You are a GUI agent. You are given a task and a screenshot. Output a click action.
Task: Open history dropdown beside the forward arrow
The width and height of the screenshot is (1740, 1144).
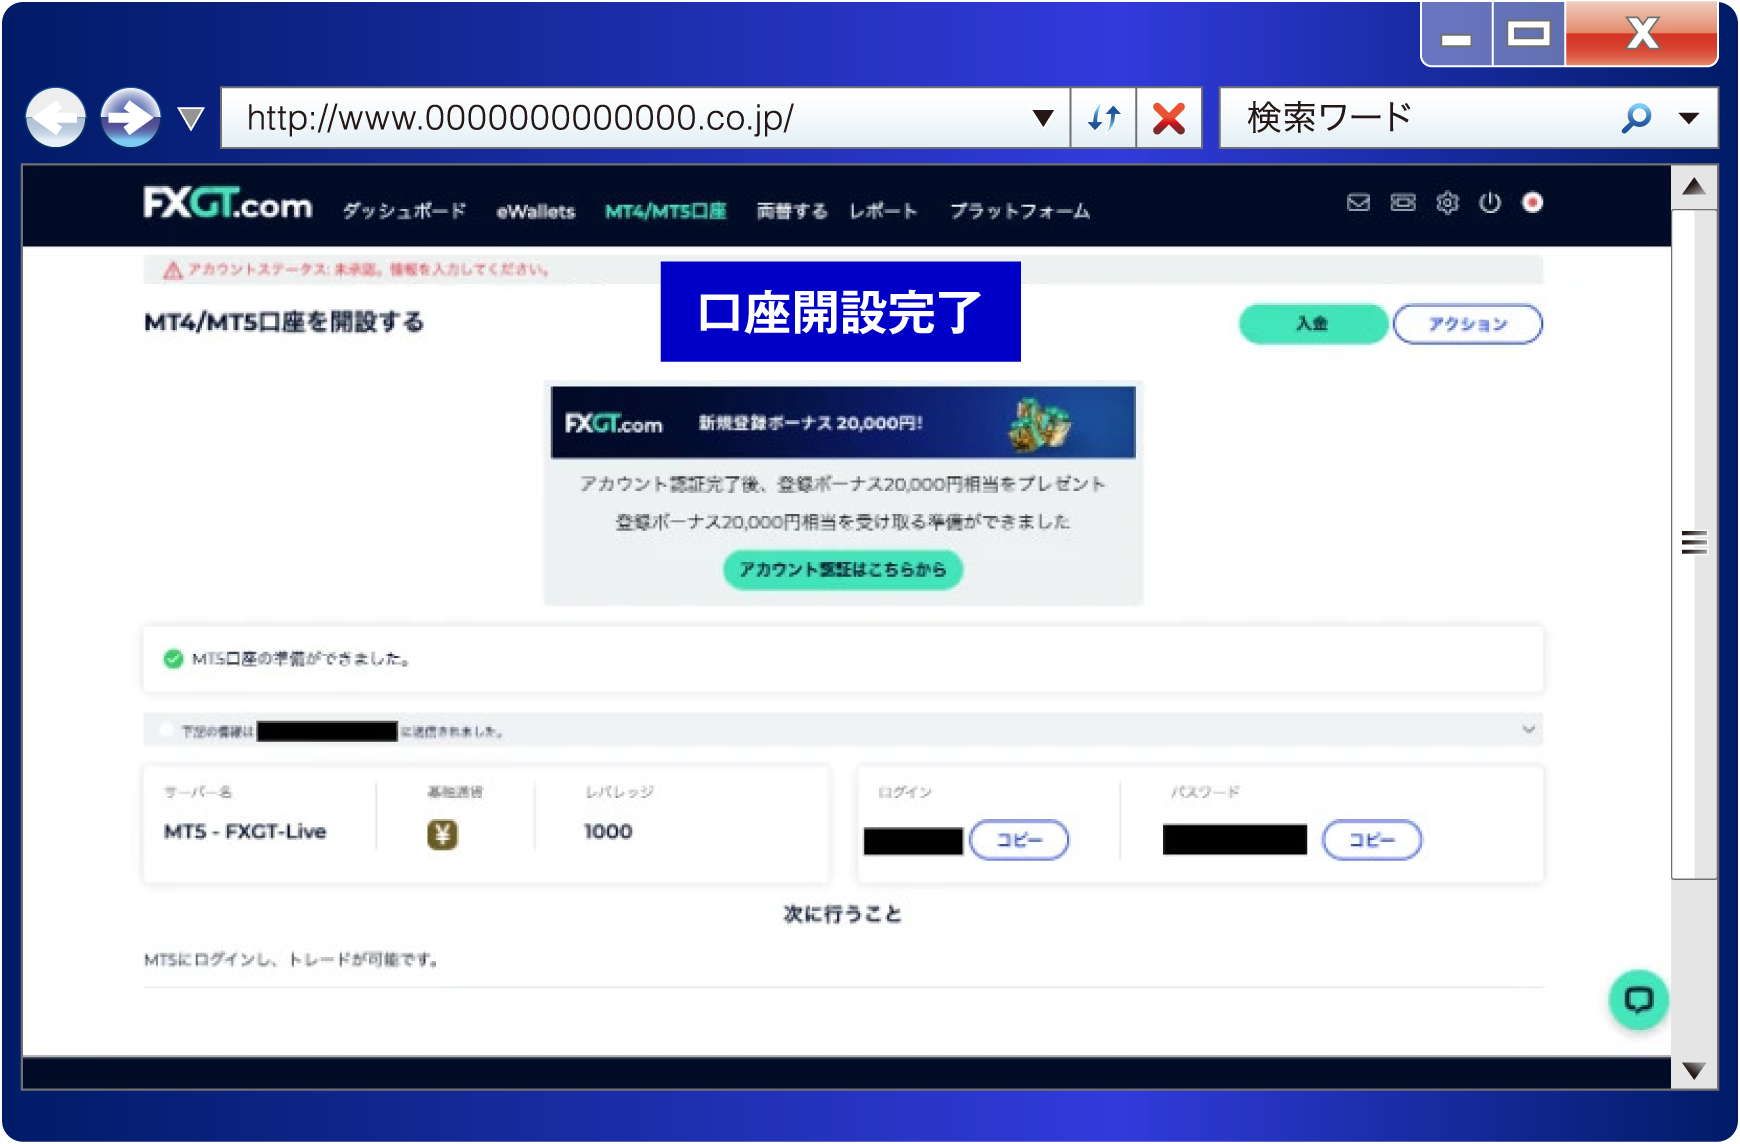point(190,119)
